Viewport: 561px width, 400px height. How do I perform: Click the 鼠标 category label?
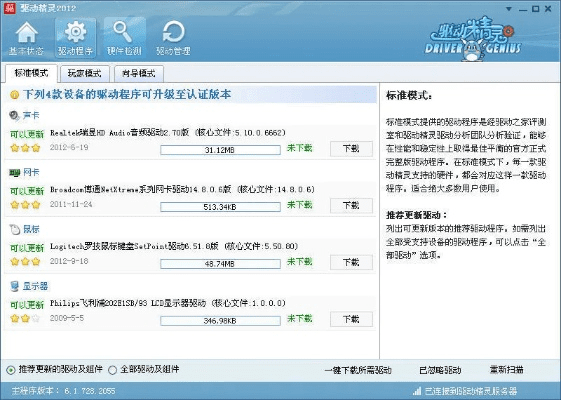click(x=31, y=229)
